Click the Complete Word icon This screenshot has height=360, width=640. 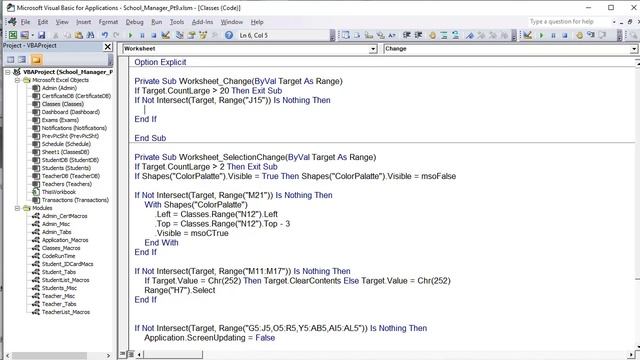[392, 36]
